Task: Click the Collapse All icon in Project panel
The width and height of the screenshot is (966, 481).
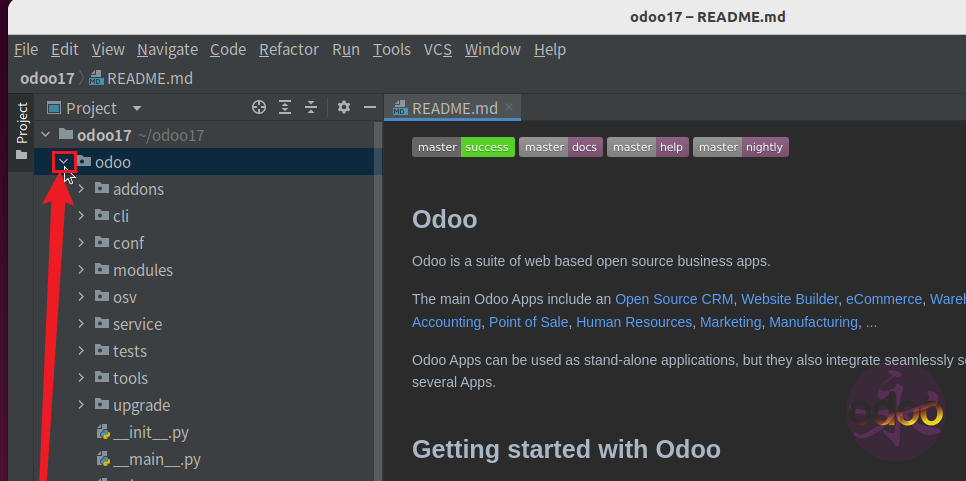Action: 311,108
